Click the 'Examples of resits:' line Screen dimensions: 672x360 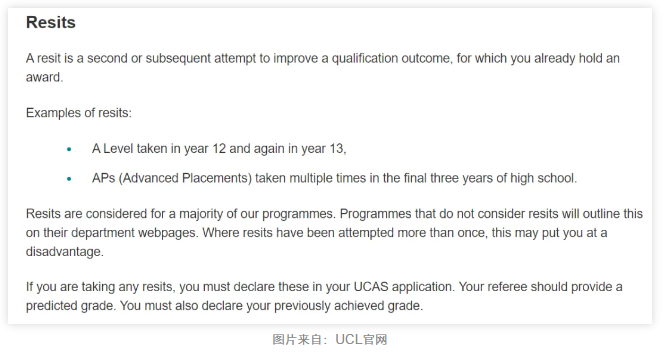coord(79,113)
